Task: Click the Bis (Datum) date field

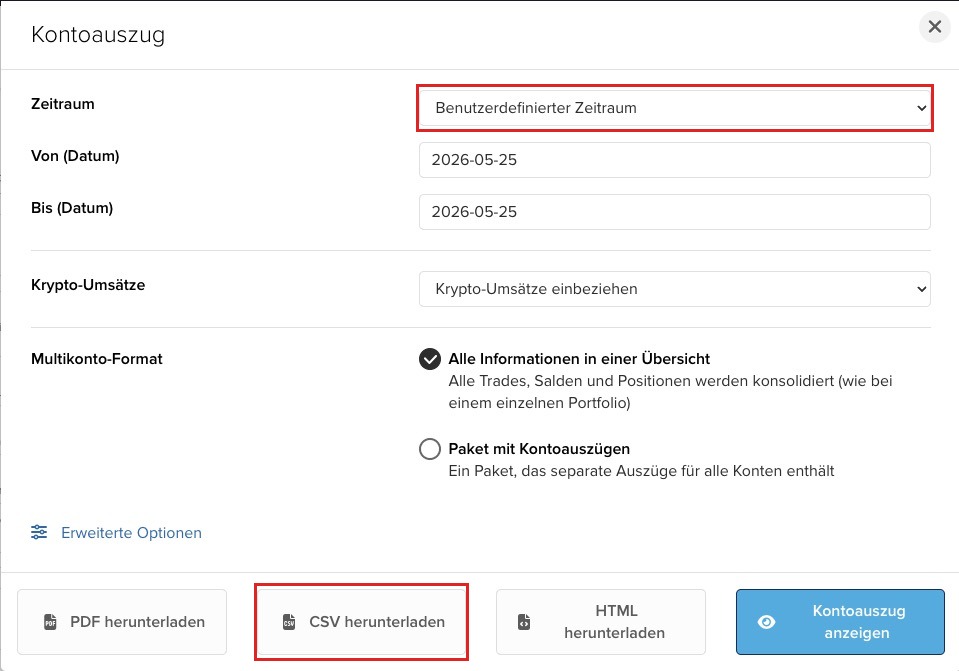Action: (675, 212)
